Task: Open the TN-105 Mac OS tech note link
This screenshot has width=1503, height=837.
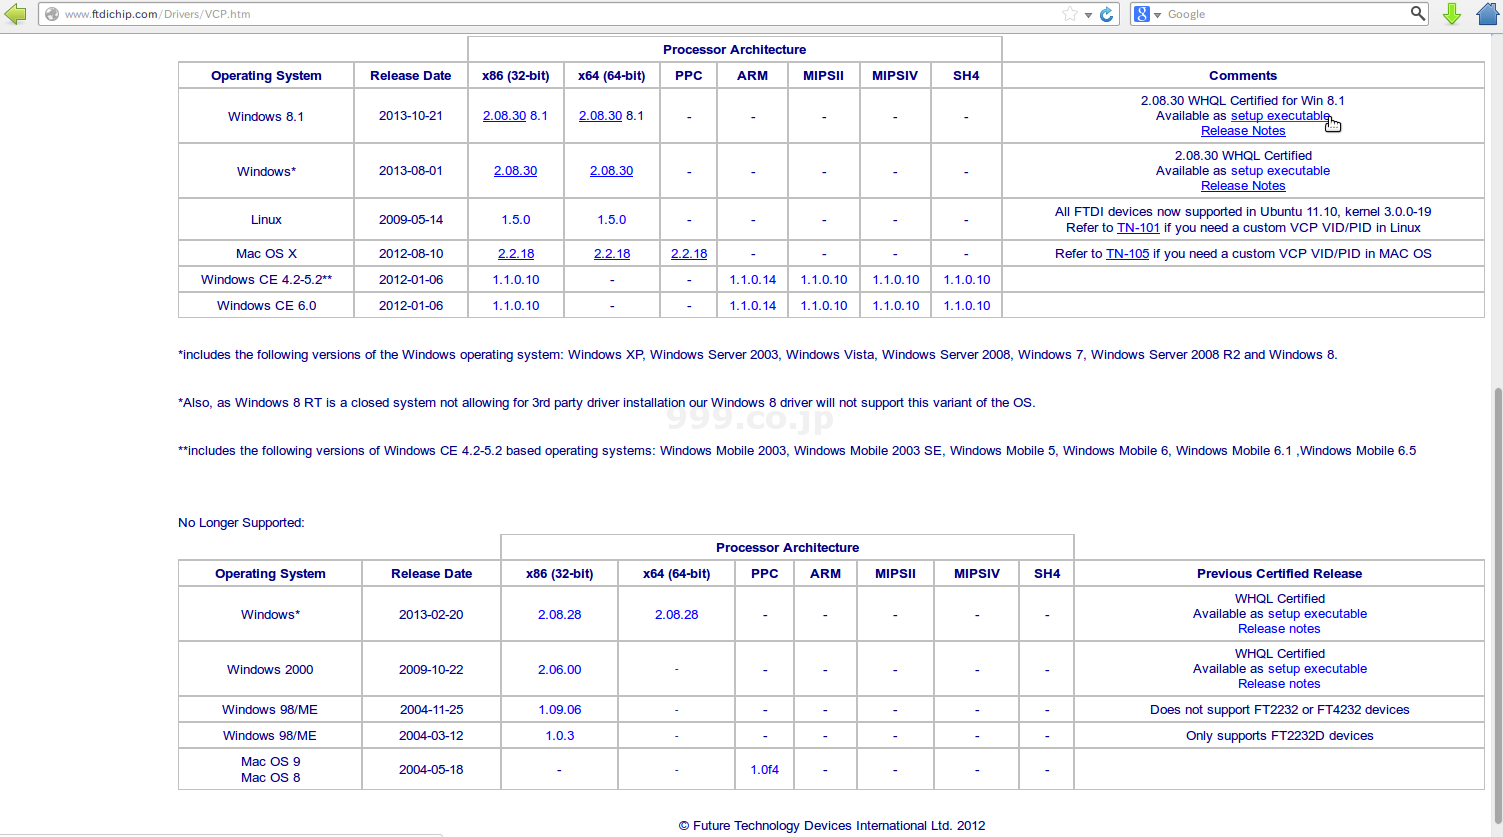Action: coord(1127,254)
